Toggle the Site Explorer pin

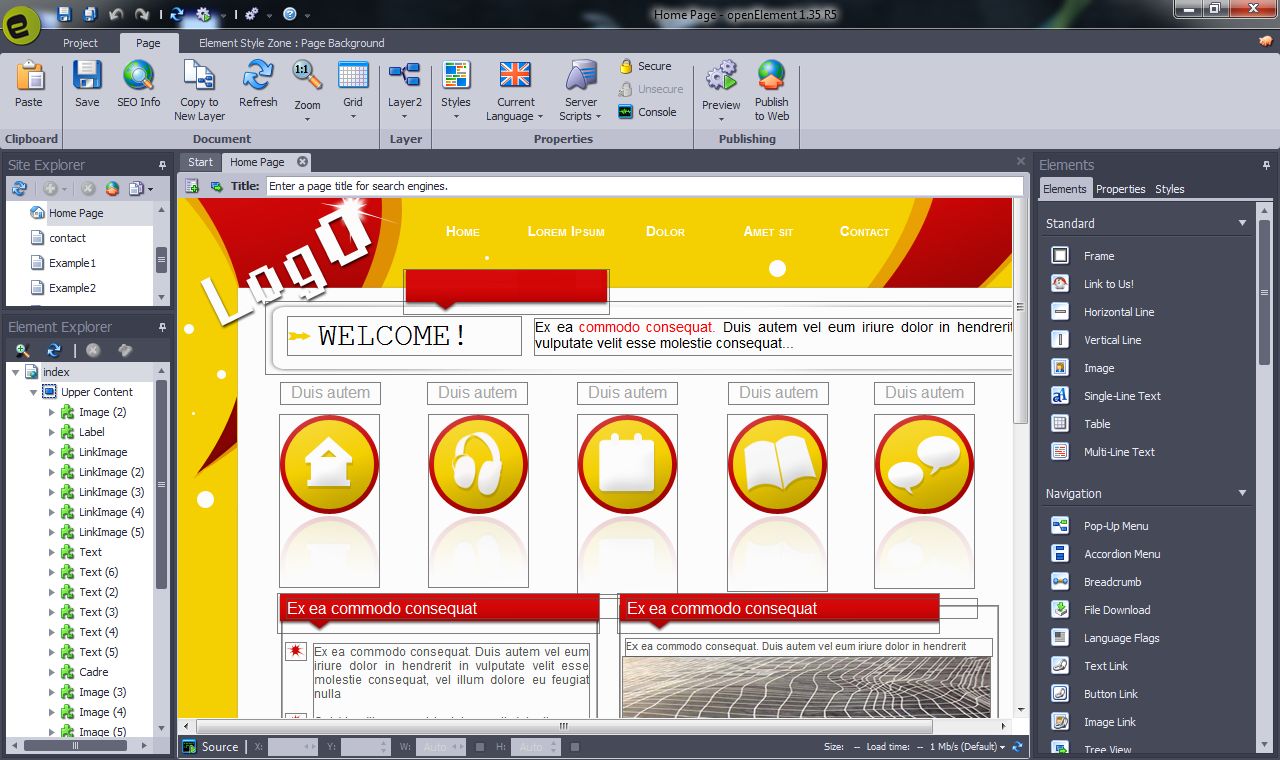pyautogui.click(x=162, y=165)
